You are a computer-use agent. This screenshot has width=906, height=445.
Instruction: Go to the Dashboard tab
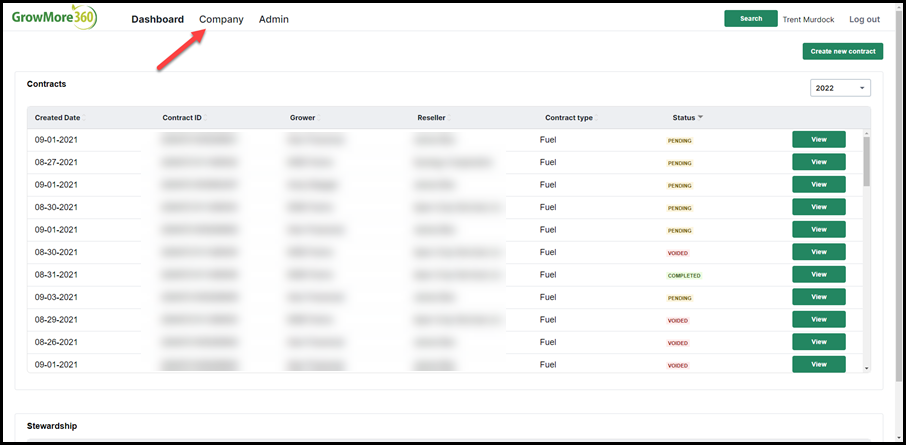[158, 19]
